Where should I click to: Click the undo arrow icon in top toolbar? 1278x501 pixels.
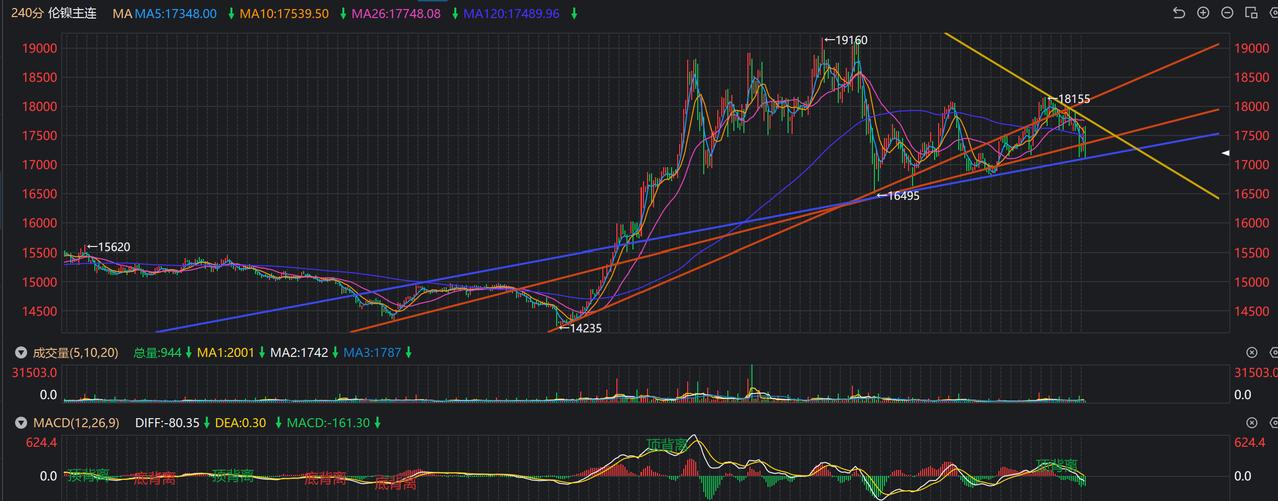click(x=1179, y=13)
